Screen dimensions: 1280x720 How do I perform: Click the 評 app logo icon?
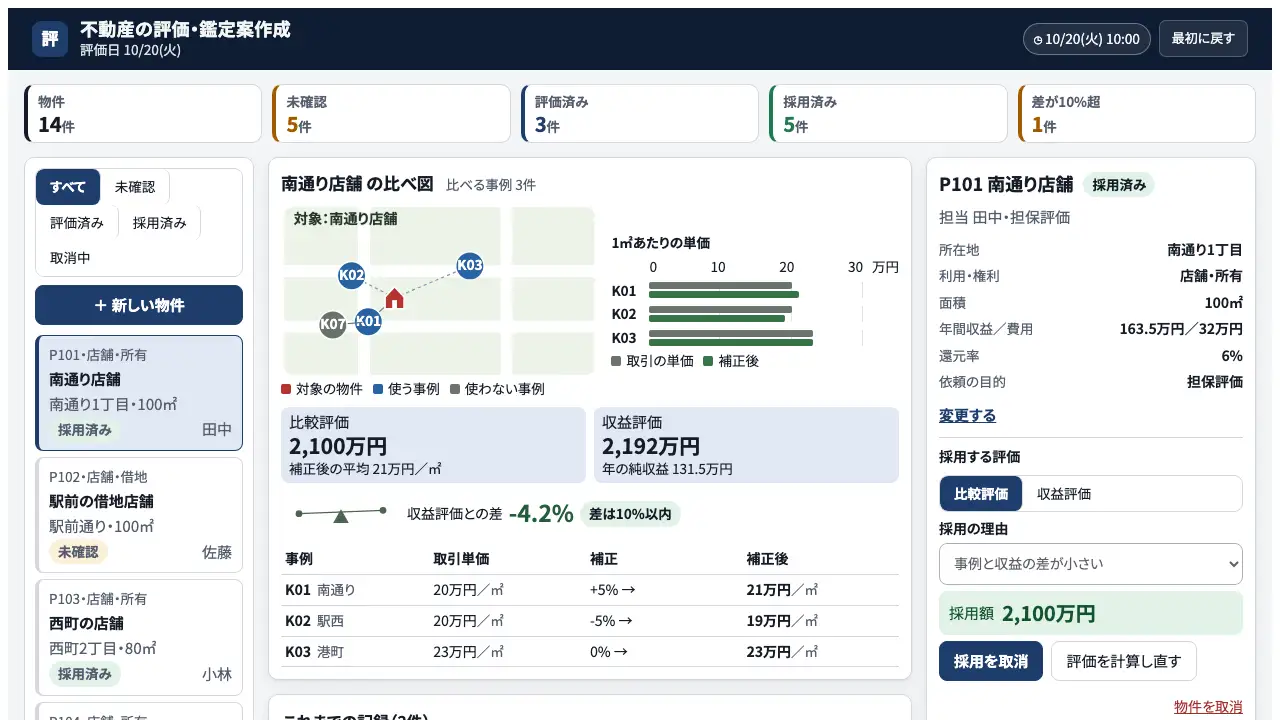[50, 39]
